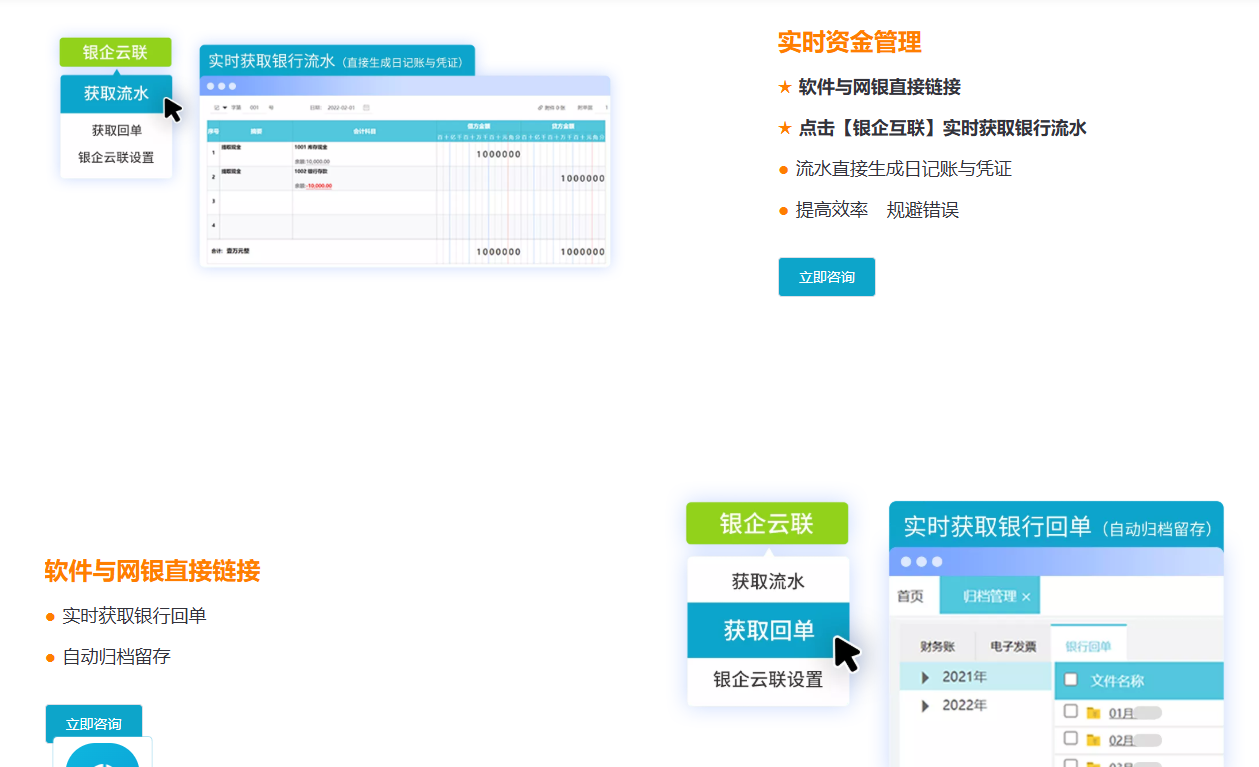Select 获取回单 in menu below highlighted 获取流水
The image size is (1259, 767).
point(116,130)
